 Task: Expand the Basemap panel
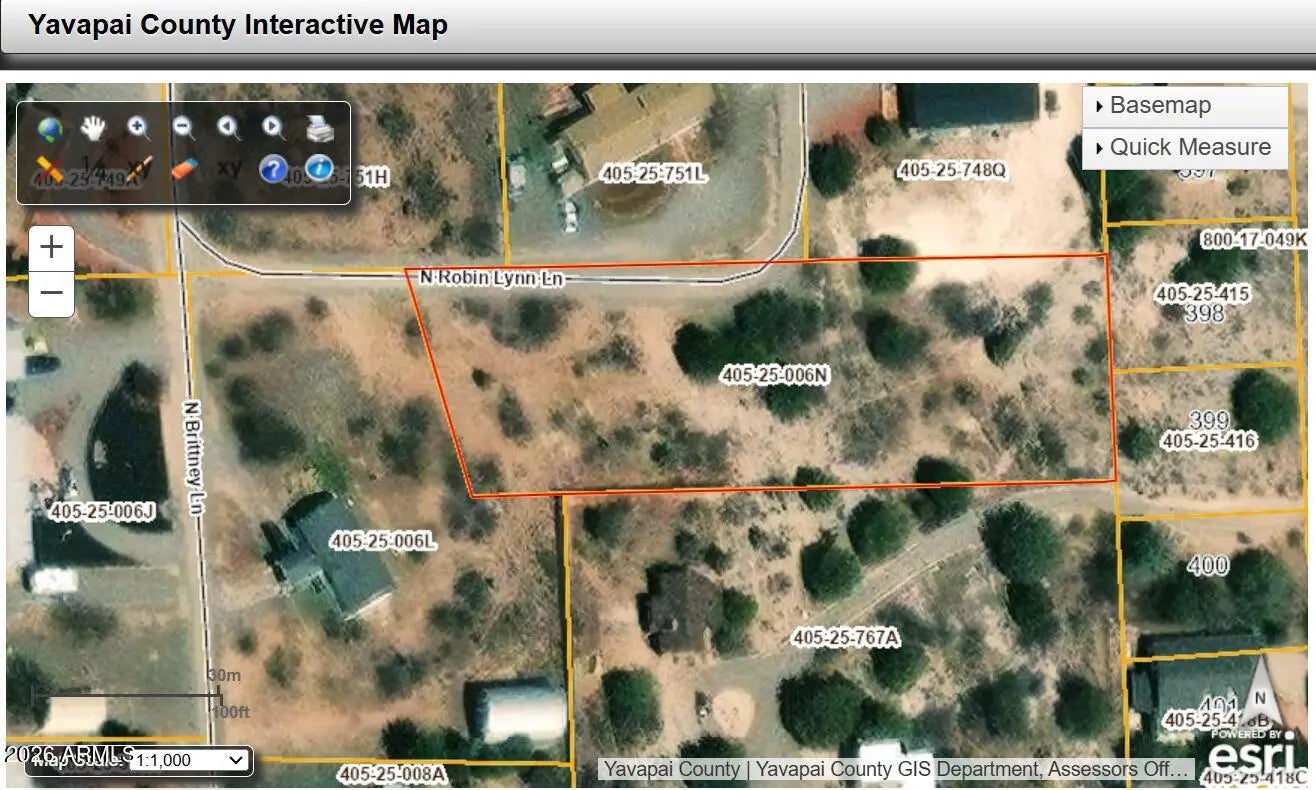pyautogui.click(x=1185, y=106)
